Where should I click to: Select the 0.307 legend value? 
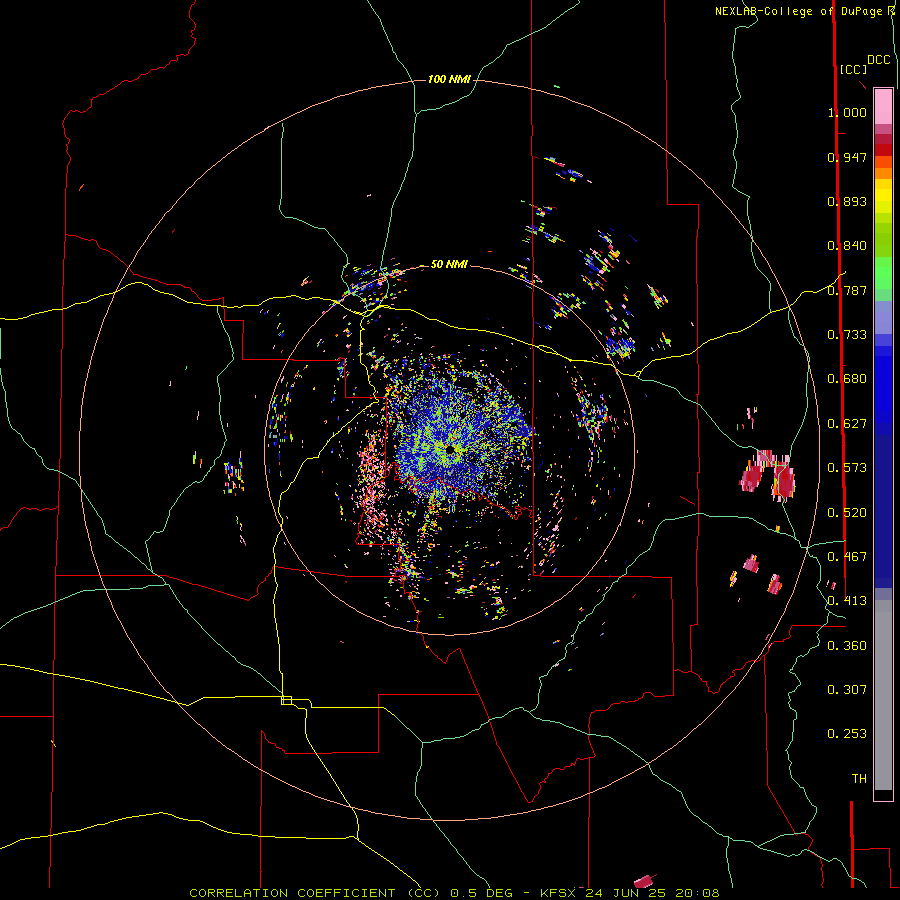847,690
